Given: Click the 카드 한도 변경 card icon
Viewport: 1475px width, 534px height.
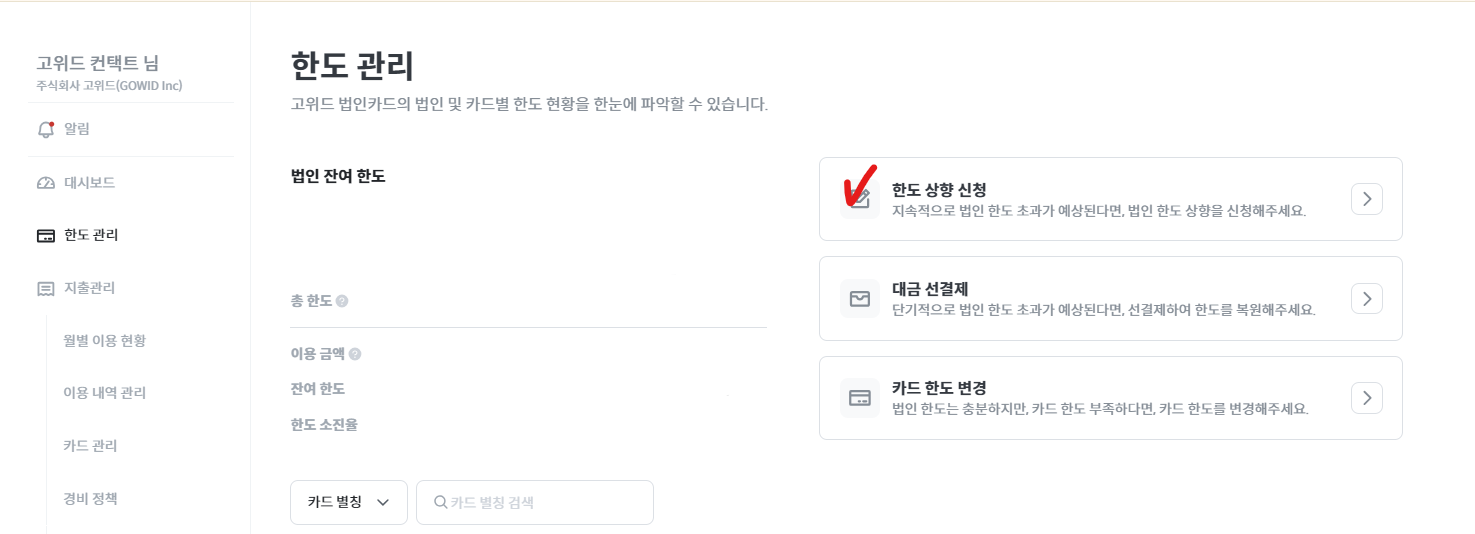Looking at the screenshot, I should click(859, 398).
